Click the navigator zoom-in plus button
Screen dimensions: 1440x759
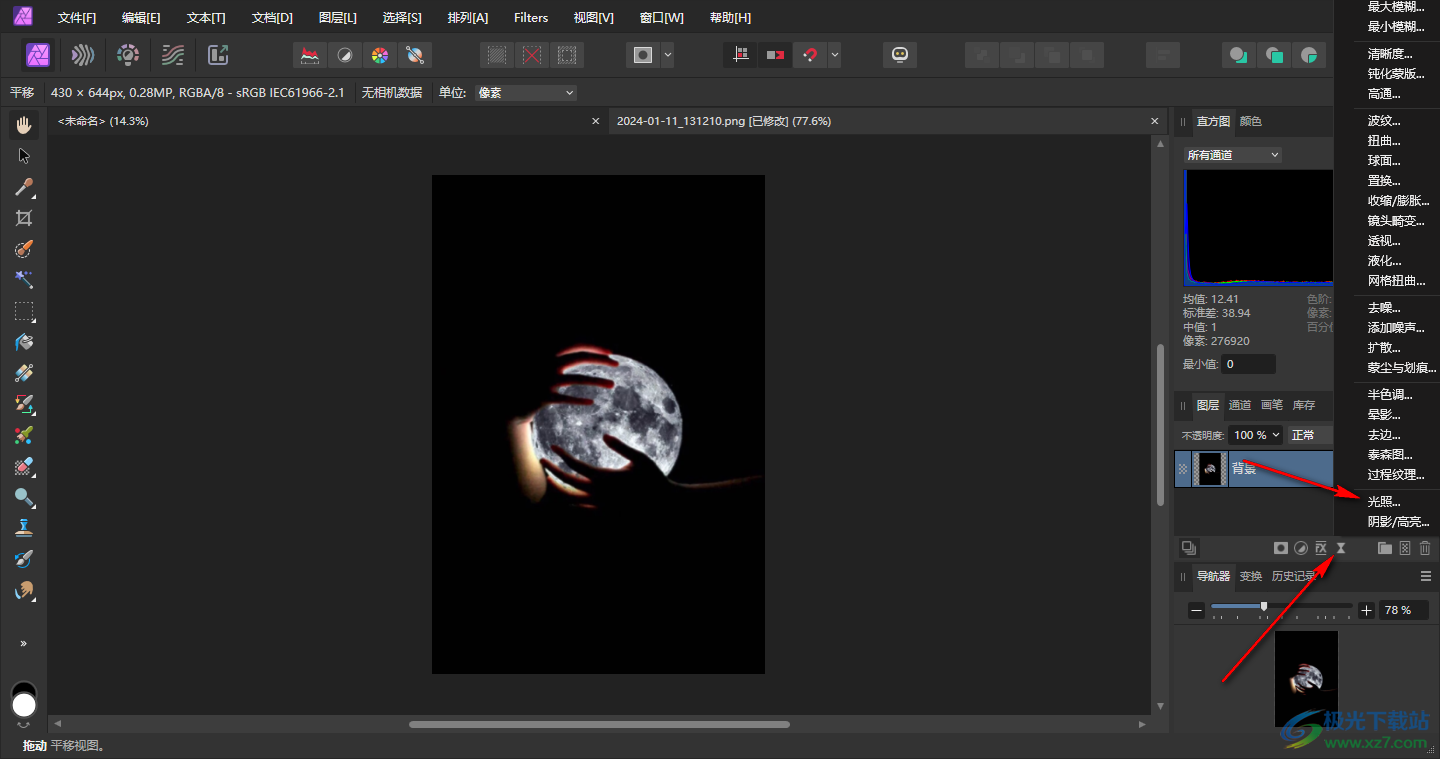click(1367, 610)
